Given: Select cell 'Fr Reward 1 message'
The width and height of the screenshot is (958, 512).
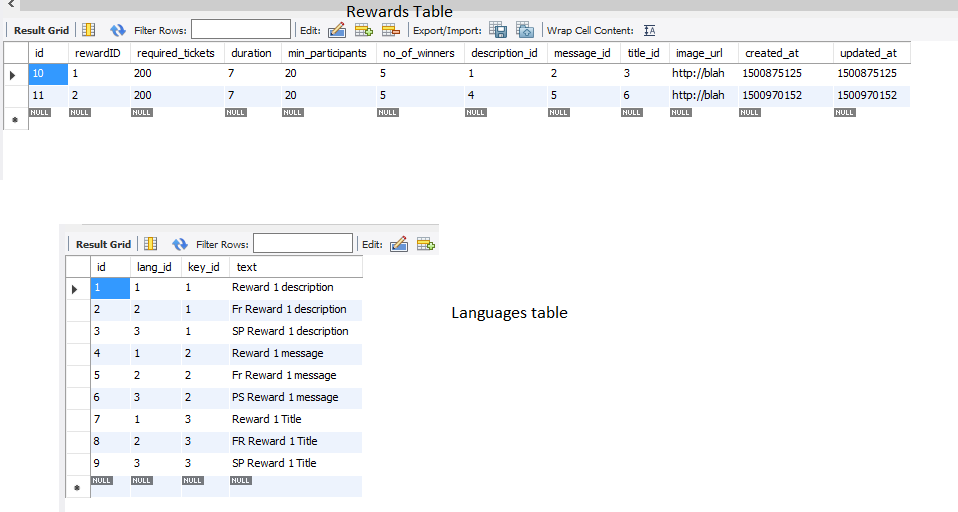Looking at the screenshot, I should click(296, 376).
